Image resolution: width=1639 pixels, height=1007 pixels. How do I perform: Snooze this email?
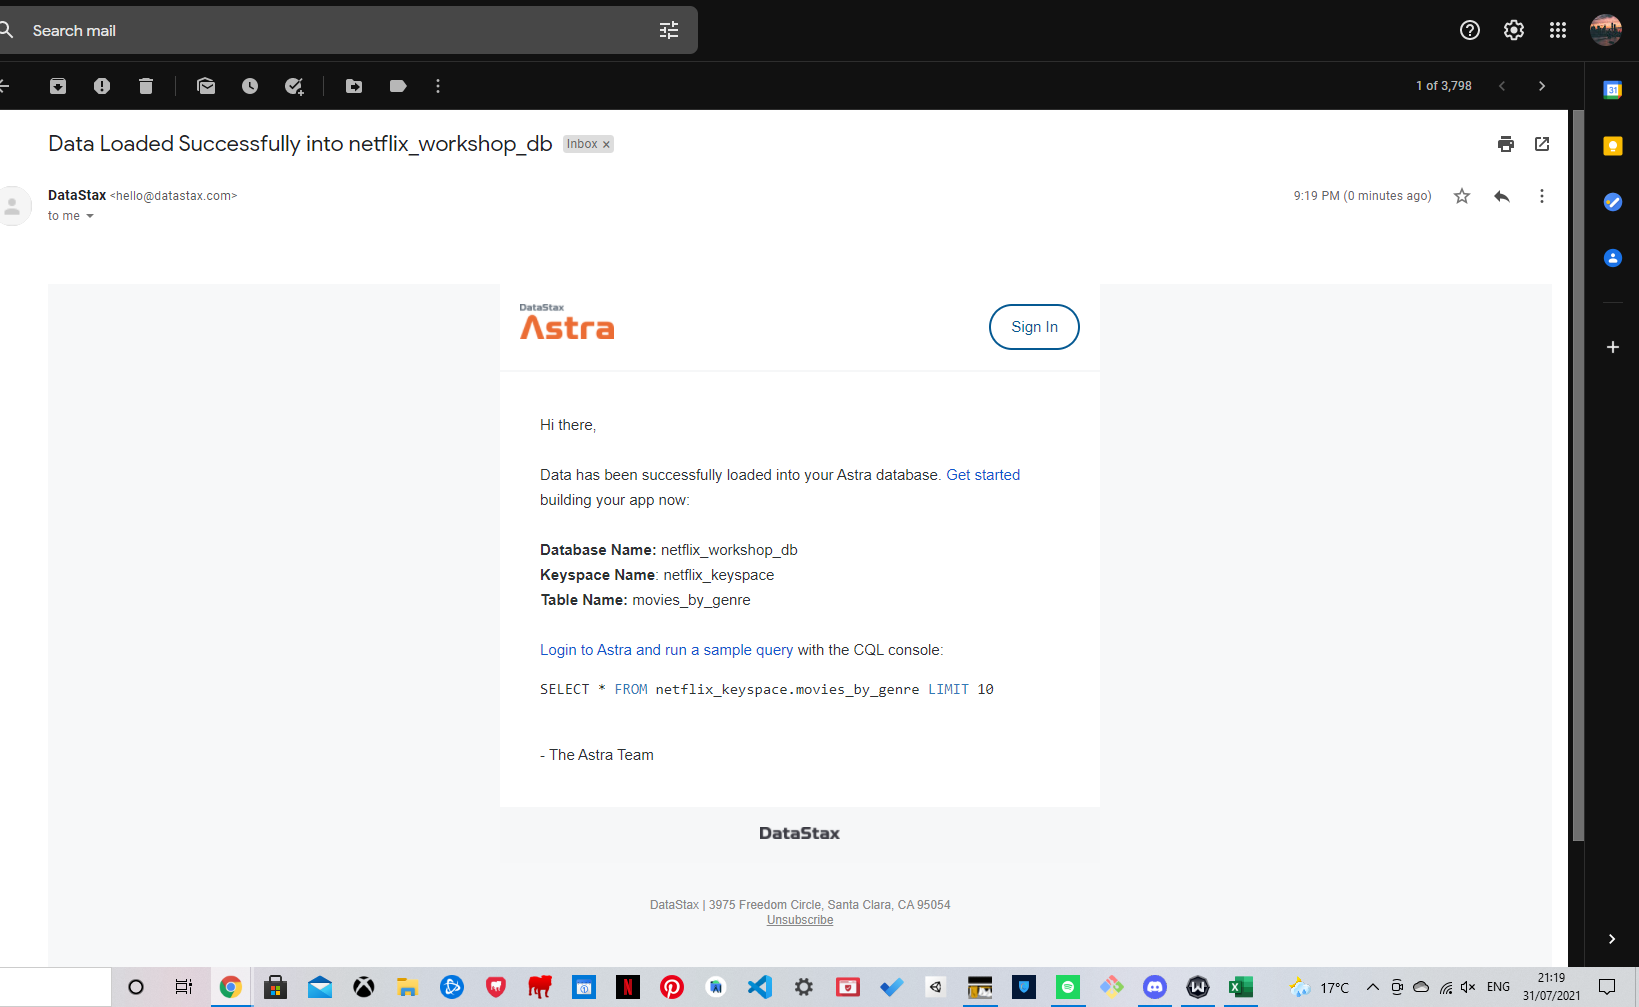tap(250, 86)
